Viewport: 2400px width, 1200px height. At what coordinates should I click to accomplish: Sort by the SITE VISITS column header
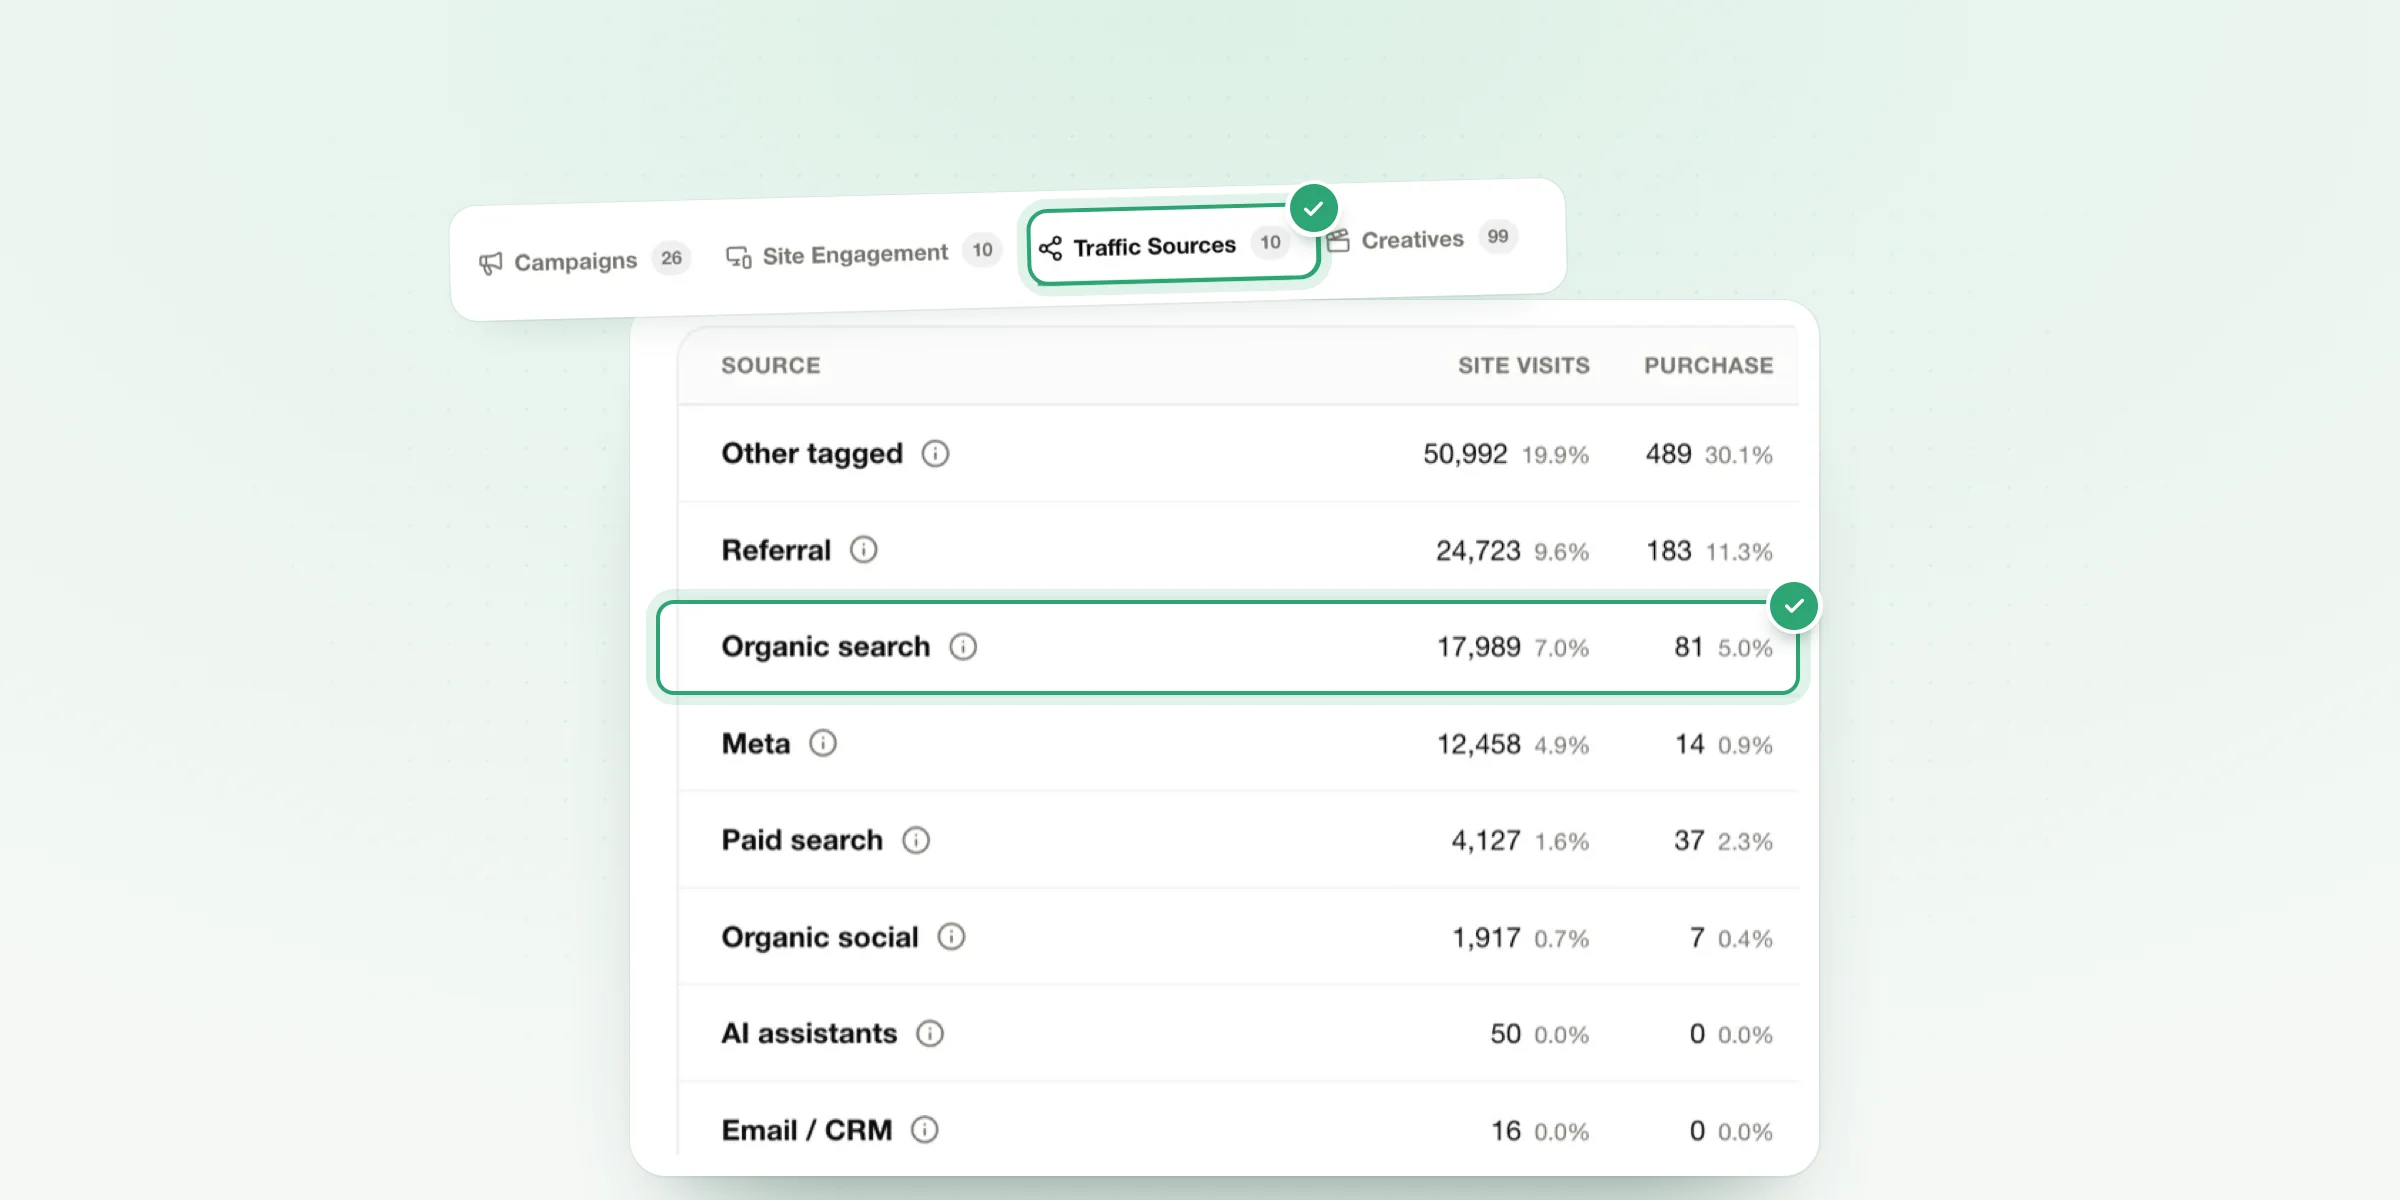coord(1524,366)
